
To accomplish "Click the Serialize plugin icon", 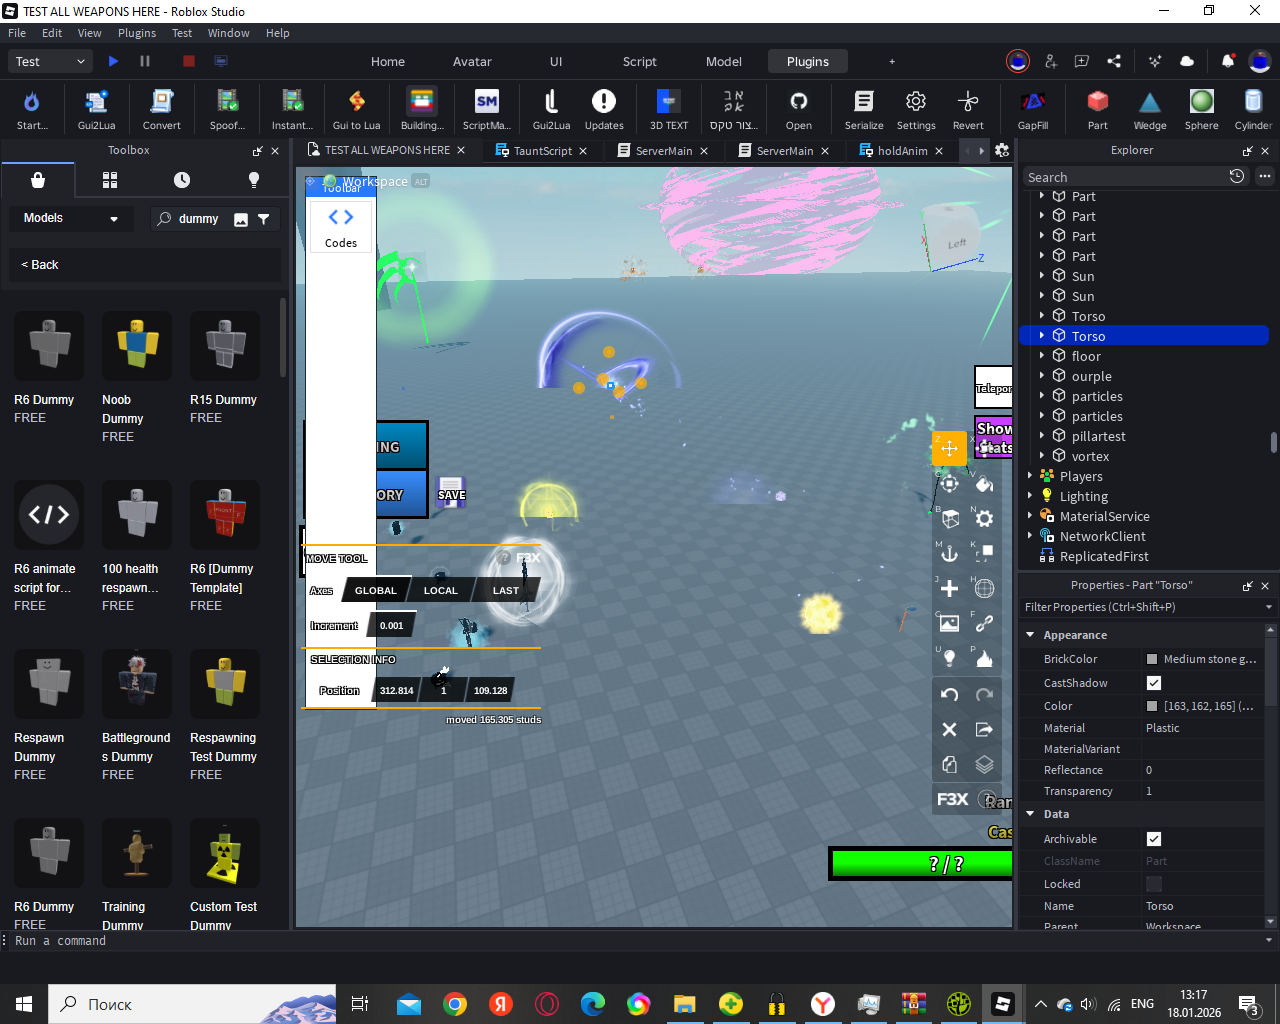I will (864, 109).
